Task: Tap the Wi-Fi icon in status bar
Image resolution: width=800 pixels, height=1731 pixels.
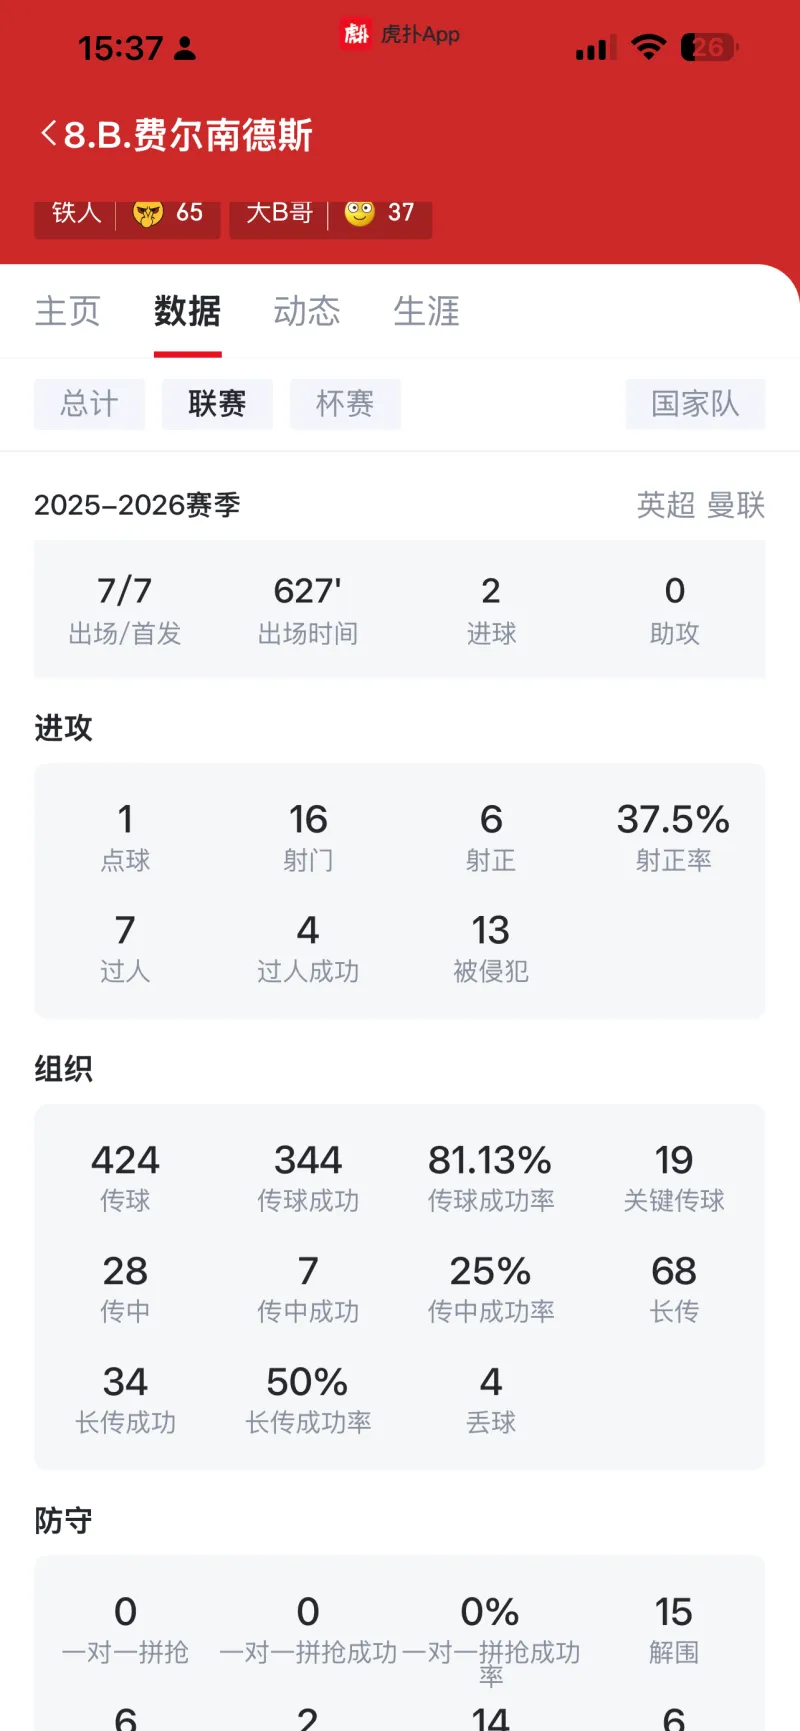Action: pyautogui.click(x=649, y=47)
